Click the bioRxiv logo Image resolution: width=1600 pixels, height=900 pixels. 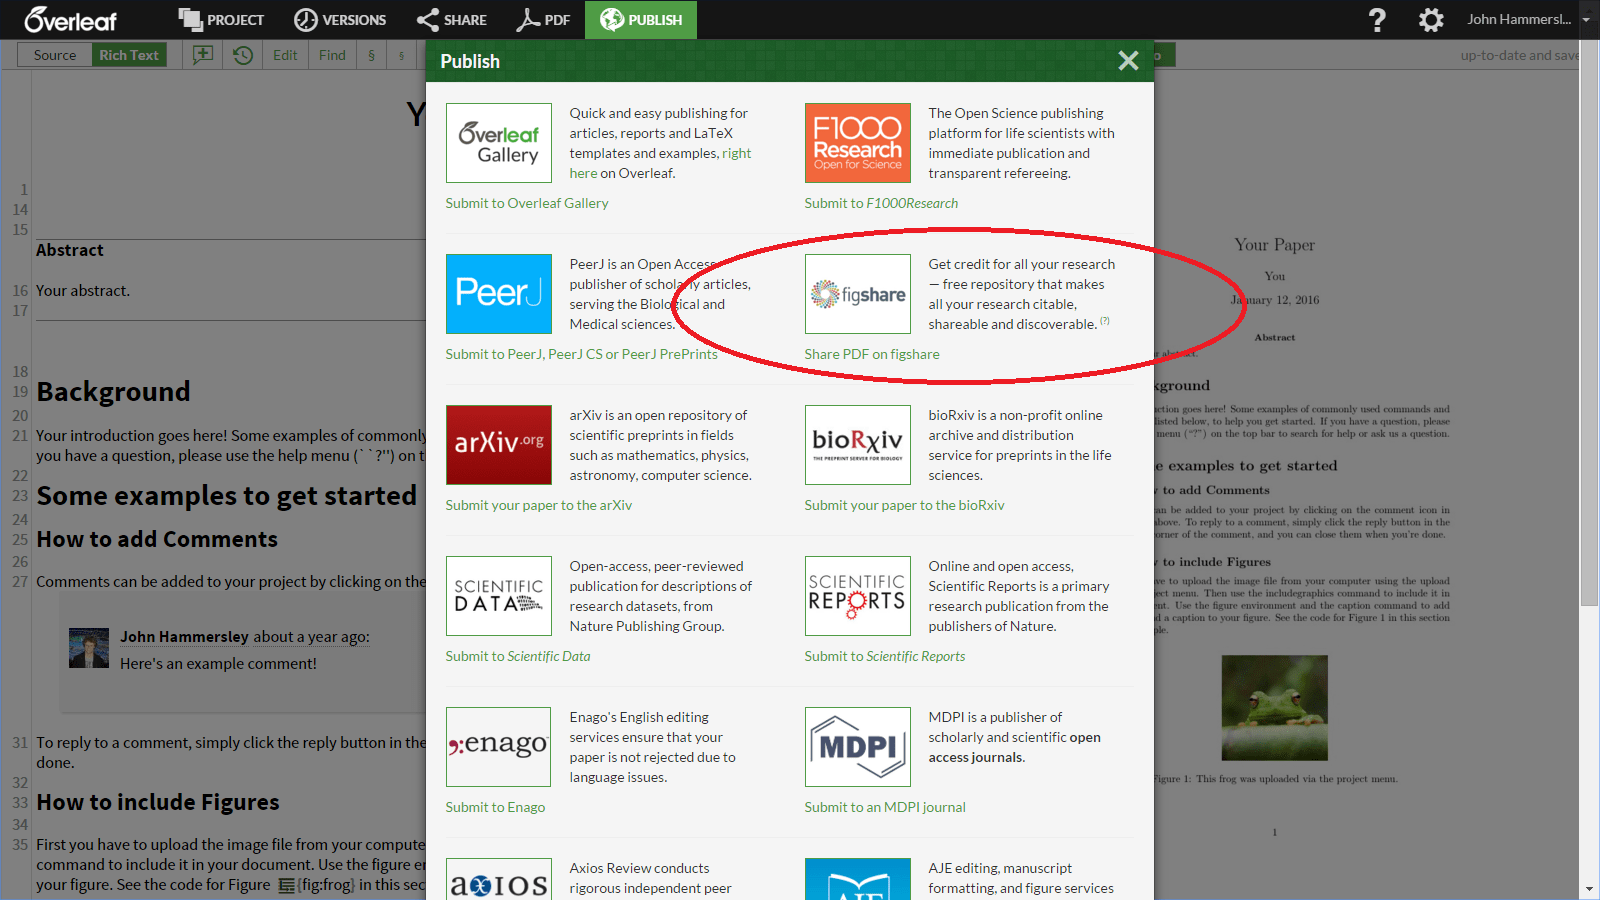[858, 445]
